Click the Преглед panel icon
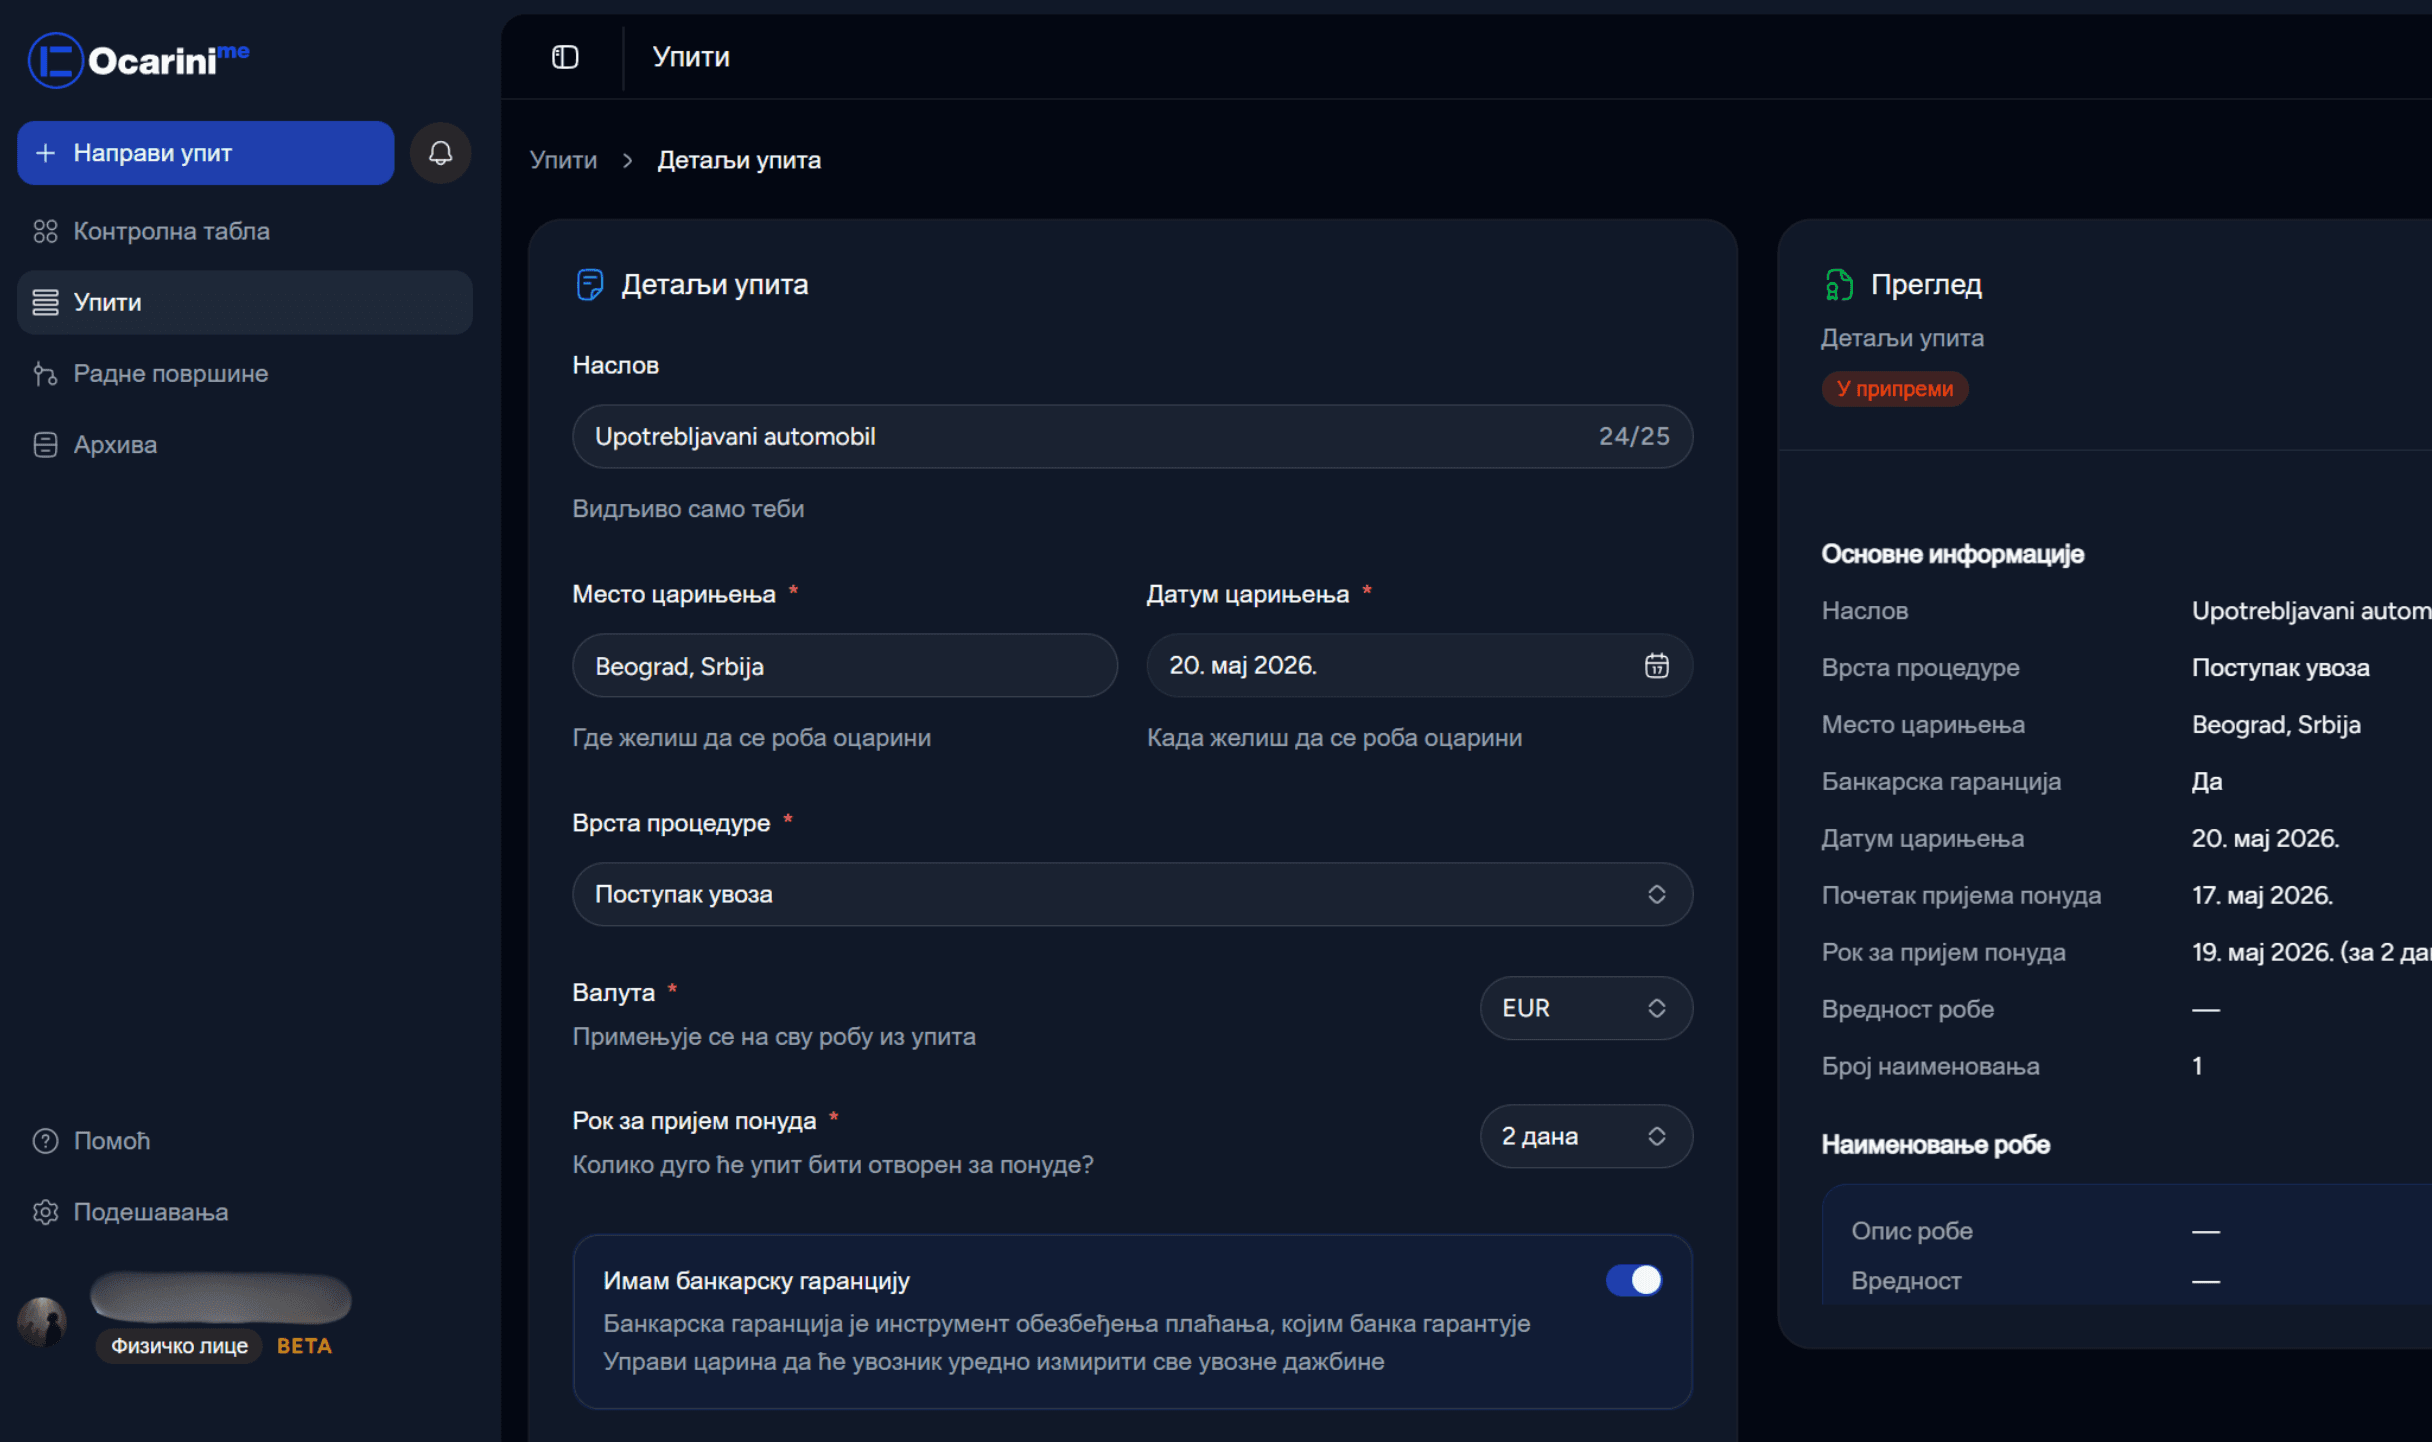Viewport: 2432px width, 1442px height. [x=1838, y=285]
